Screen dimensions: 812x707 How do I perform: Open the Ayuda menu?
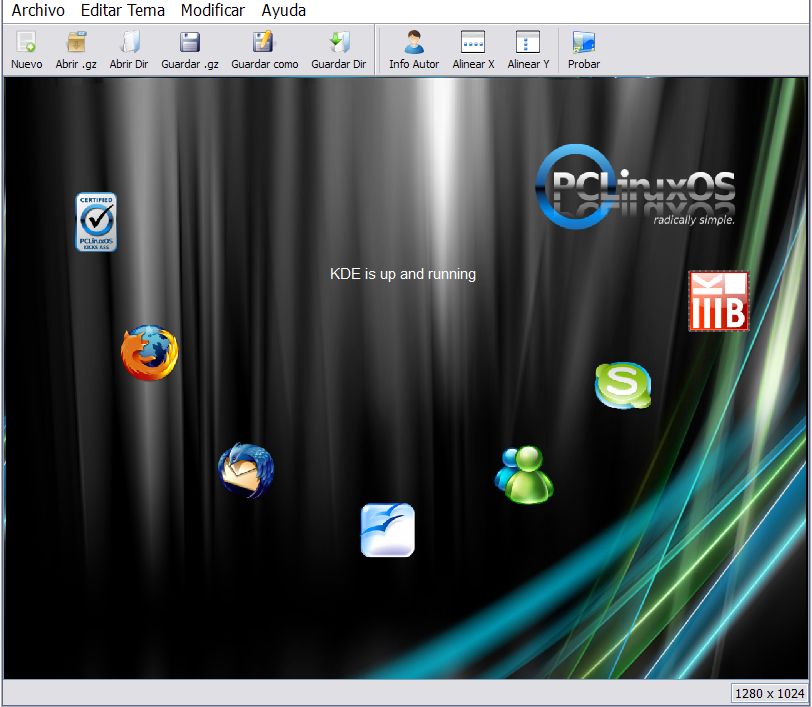[284, 10]
